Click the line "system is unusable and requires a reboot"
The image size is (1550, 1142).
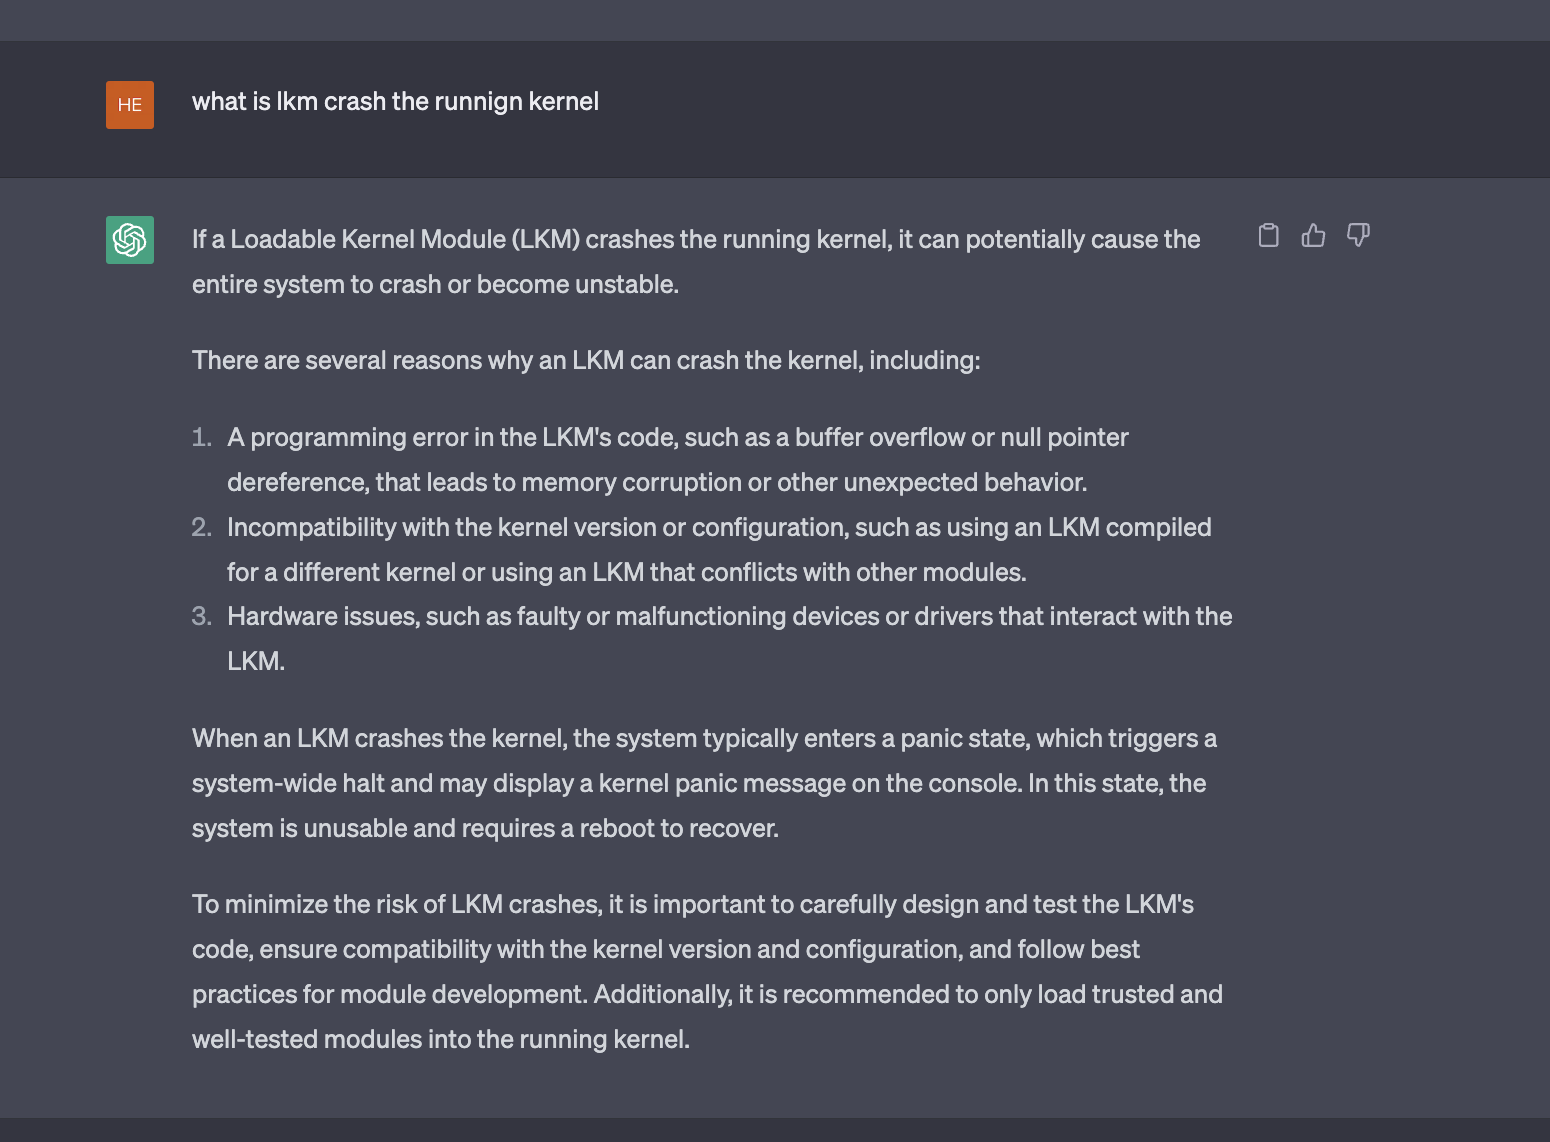pos(485,829)
